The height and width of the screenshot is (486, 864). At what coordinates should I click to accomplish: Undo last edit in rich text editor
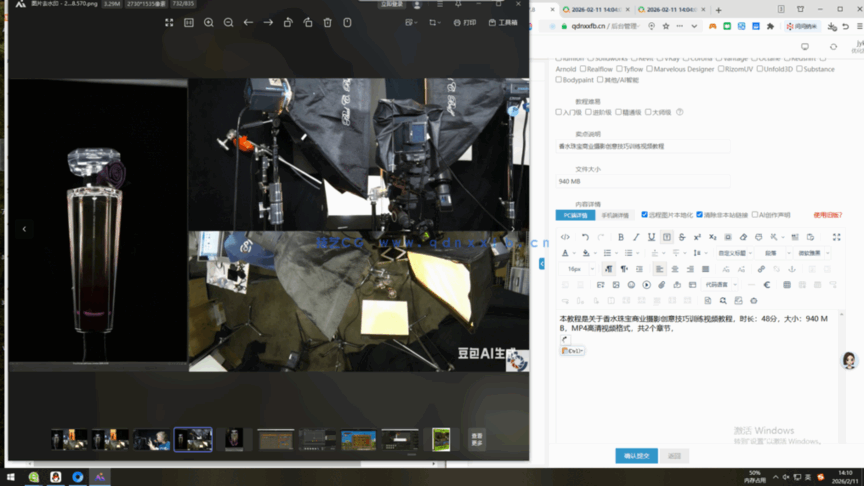click(585, 237)
